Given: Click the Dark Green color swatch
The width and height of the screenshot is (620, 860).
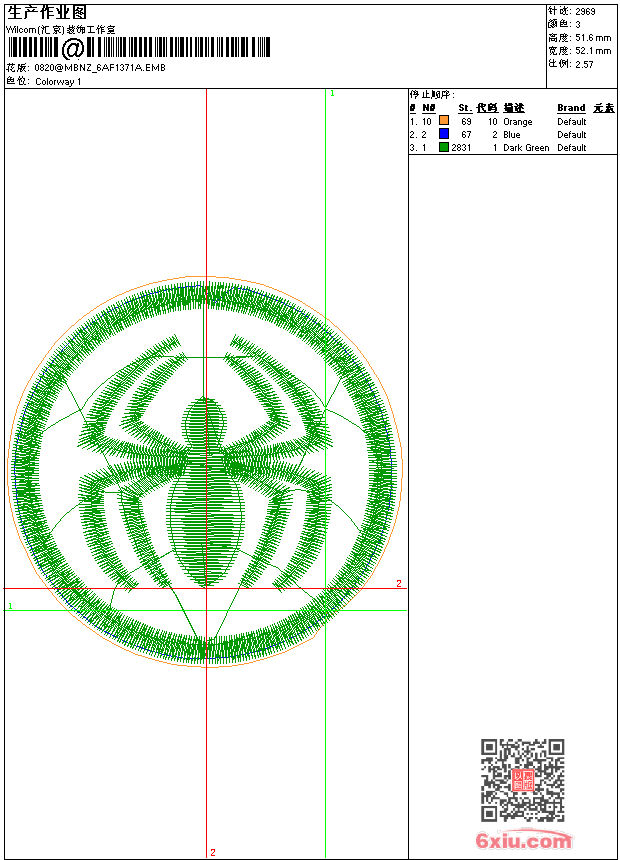Looking at the screenshot, I should point(444,147).
